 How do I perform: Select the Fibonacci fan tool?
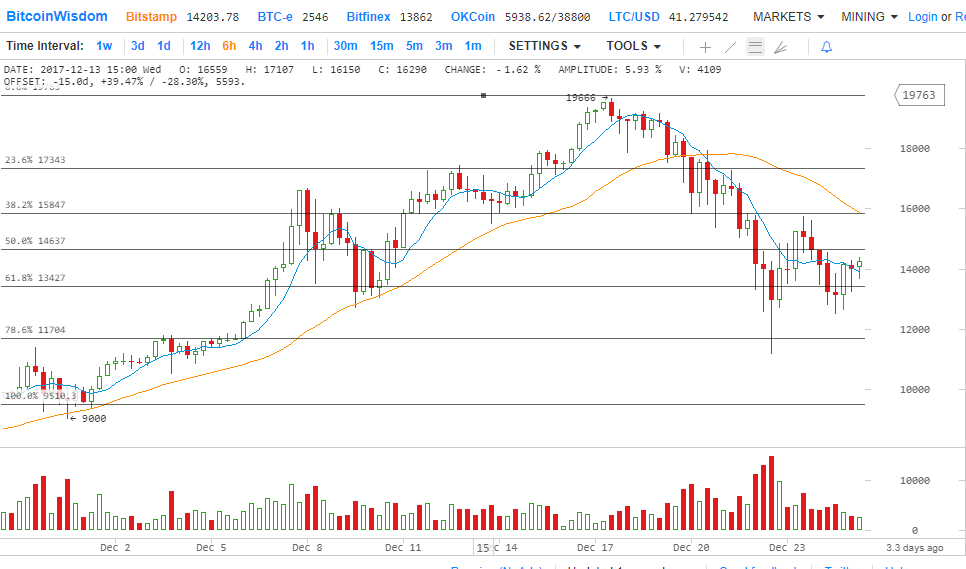[781, 47]
